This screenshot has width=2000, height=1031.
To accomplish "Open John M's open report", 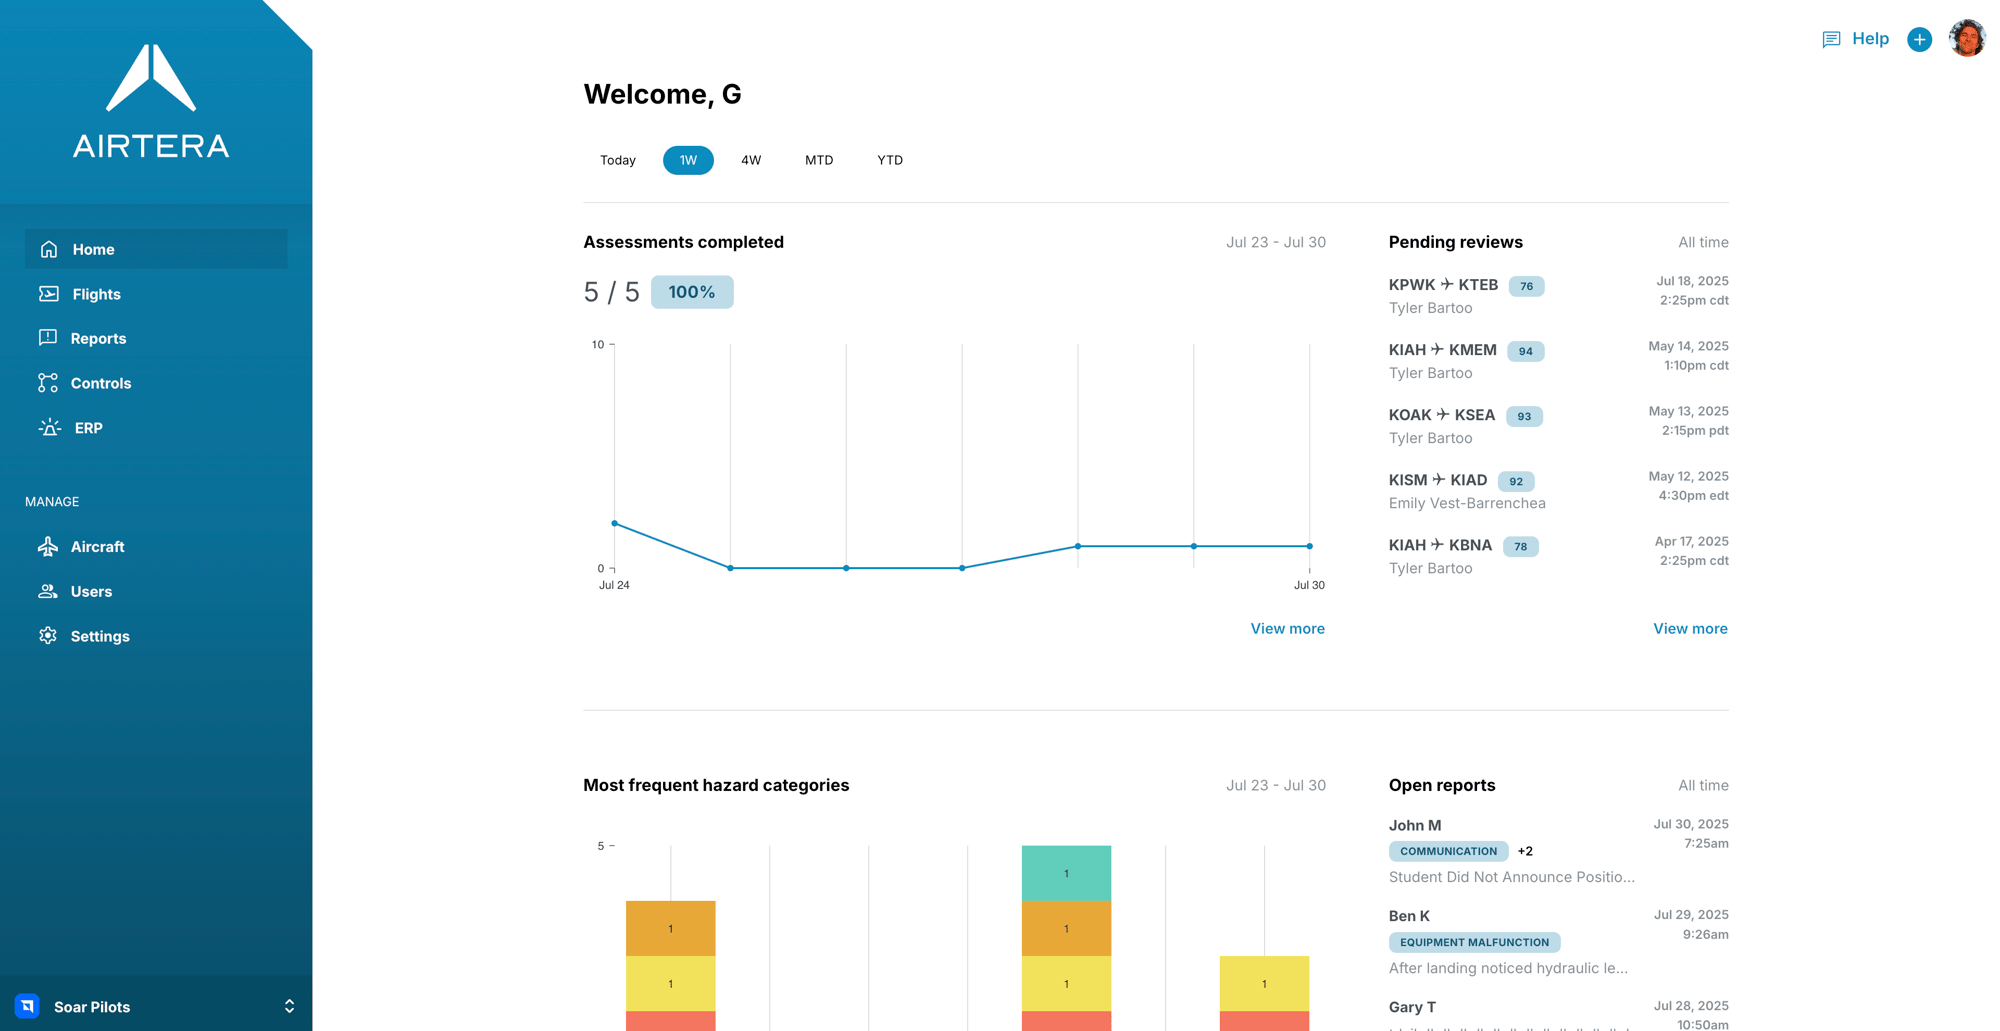I will 1558,851.
